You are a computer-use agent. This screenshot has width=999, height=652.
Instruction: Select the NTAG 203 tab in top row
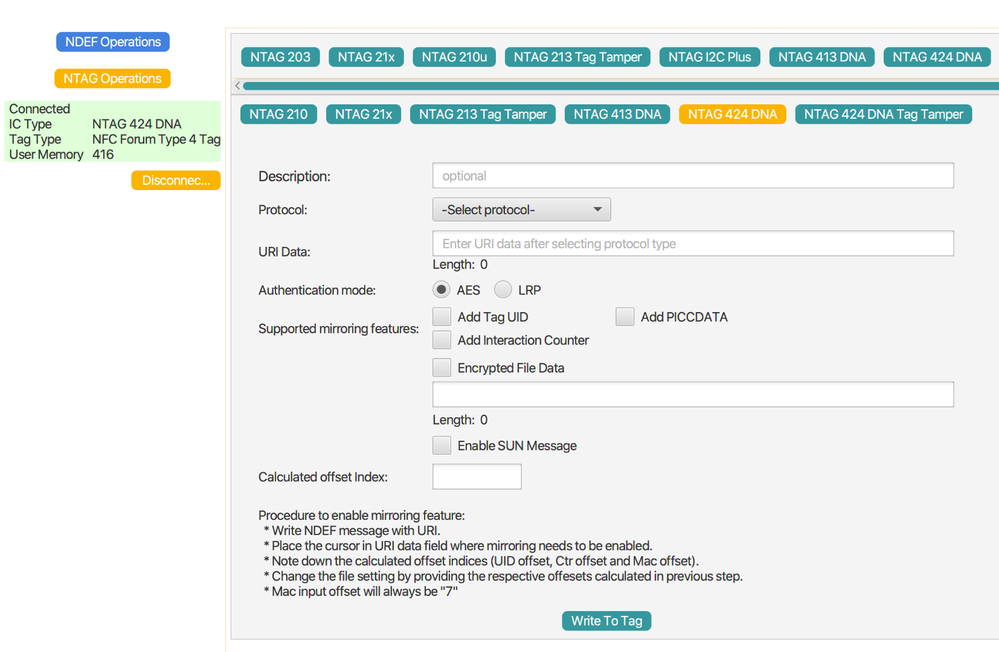tap(280, 57)
